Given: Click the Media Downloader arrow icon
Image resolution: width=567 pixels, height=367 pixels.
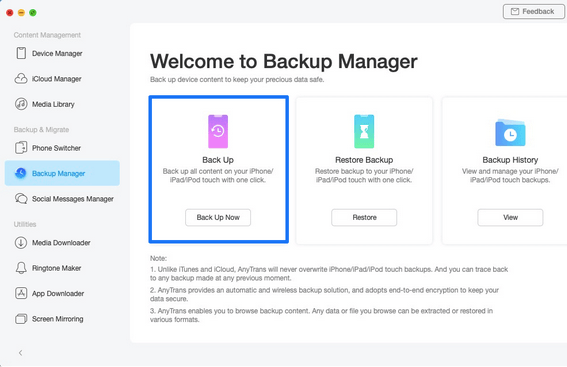Looking at the screenshot, I should click(x=21, y=242).
